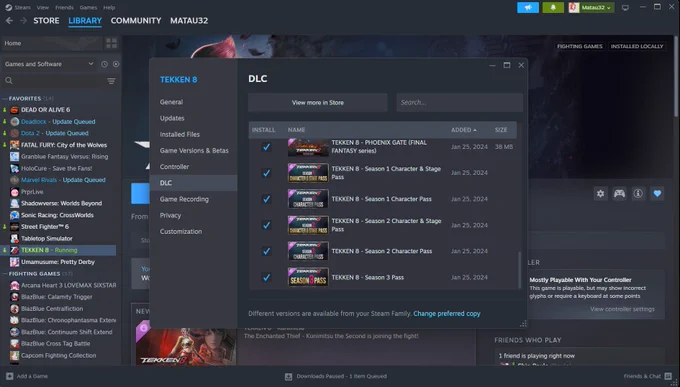The height and width of the screenshot is (387, 680).
Task: Click the downloads status icon
Action: click(x=288, y=377)
